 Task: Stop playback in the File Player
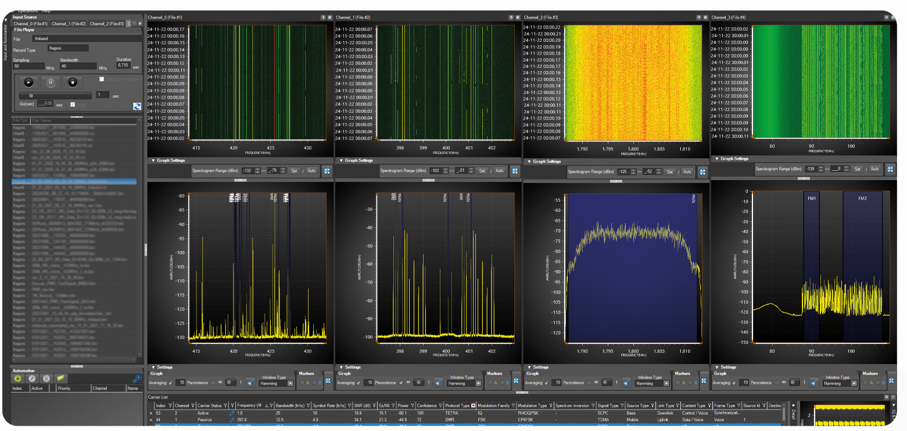tap(72, 82)
